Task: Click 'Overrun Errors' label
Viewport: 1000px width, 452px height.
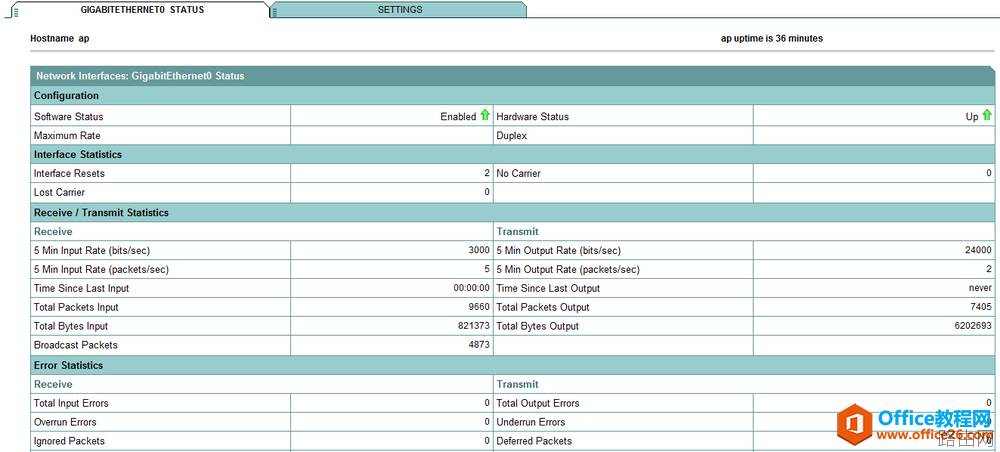Action: 65,422
